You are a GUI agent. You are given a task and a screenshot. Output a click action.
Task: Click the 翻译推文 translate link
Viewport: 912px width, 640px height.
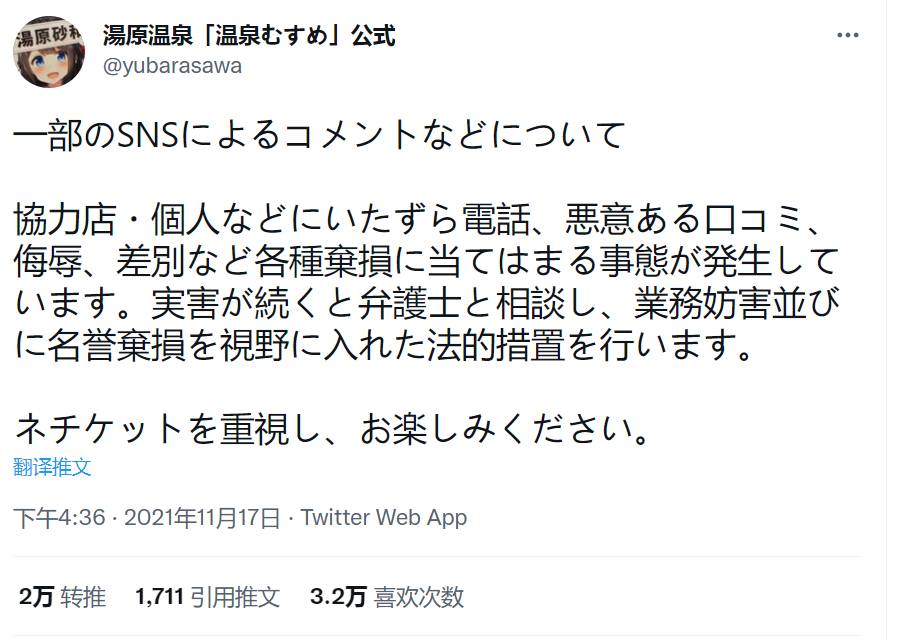pyautogui.click(x=53, y=467)
